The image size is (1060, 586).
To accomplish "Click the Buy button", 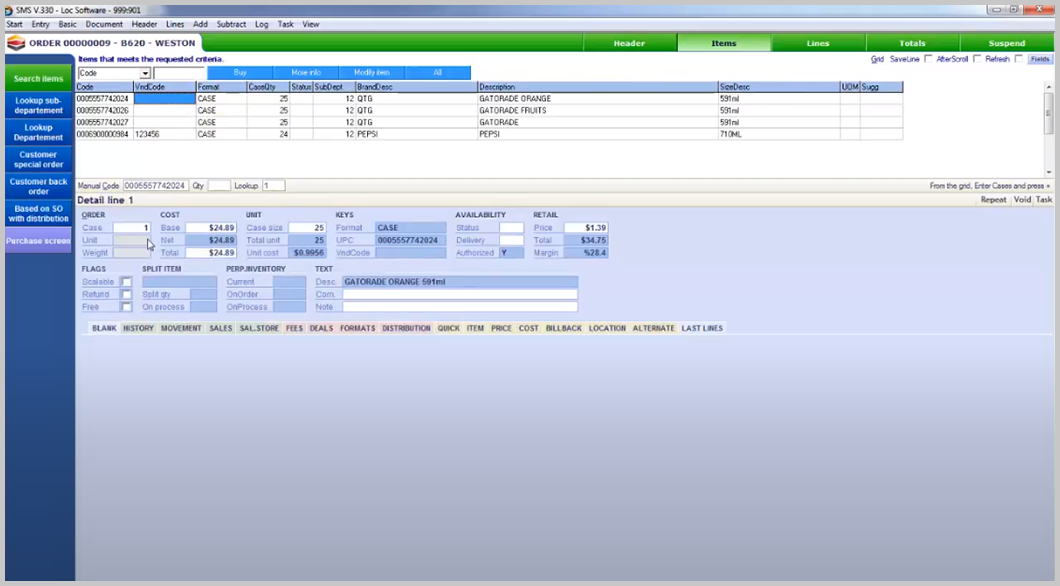I will 240,72.
